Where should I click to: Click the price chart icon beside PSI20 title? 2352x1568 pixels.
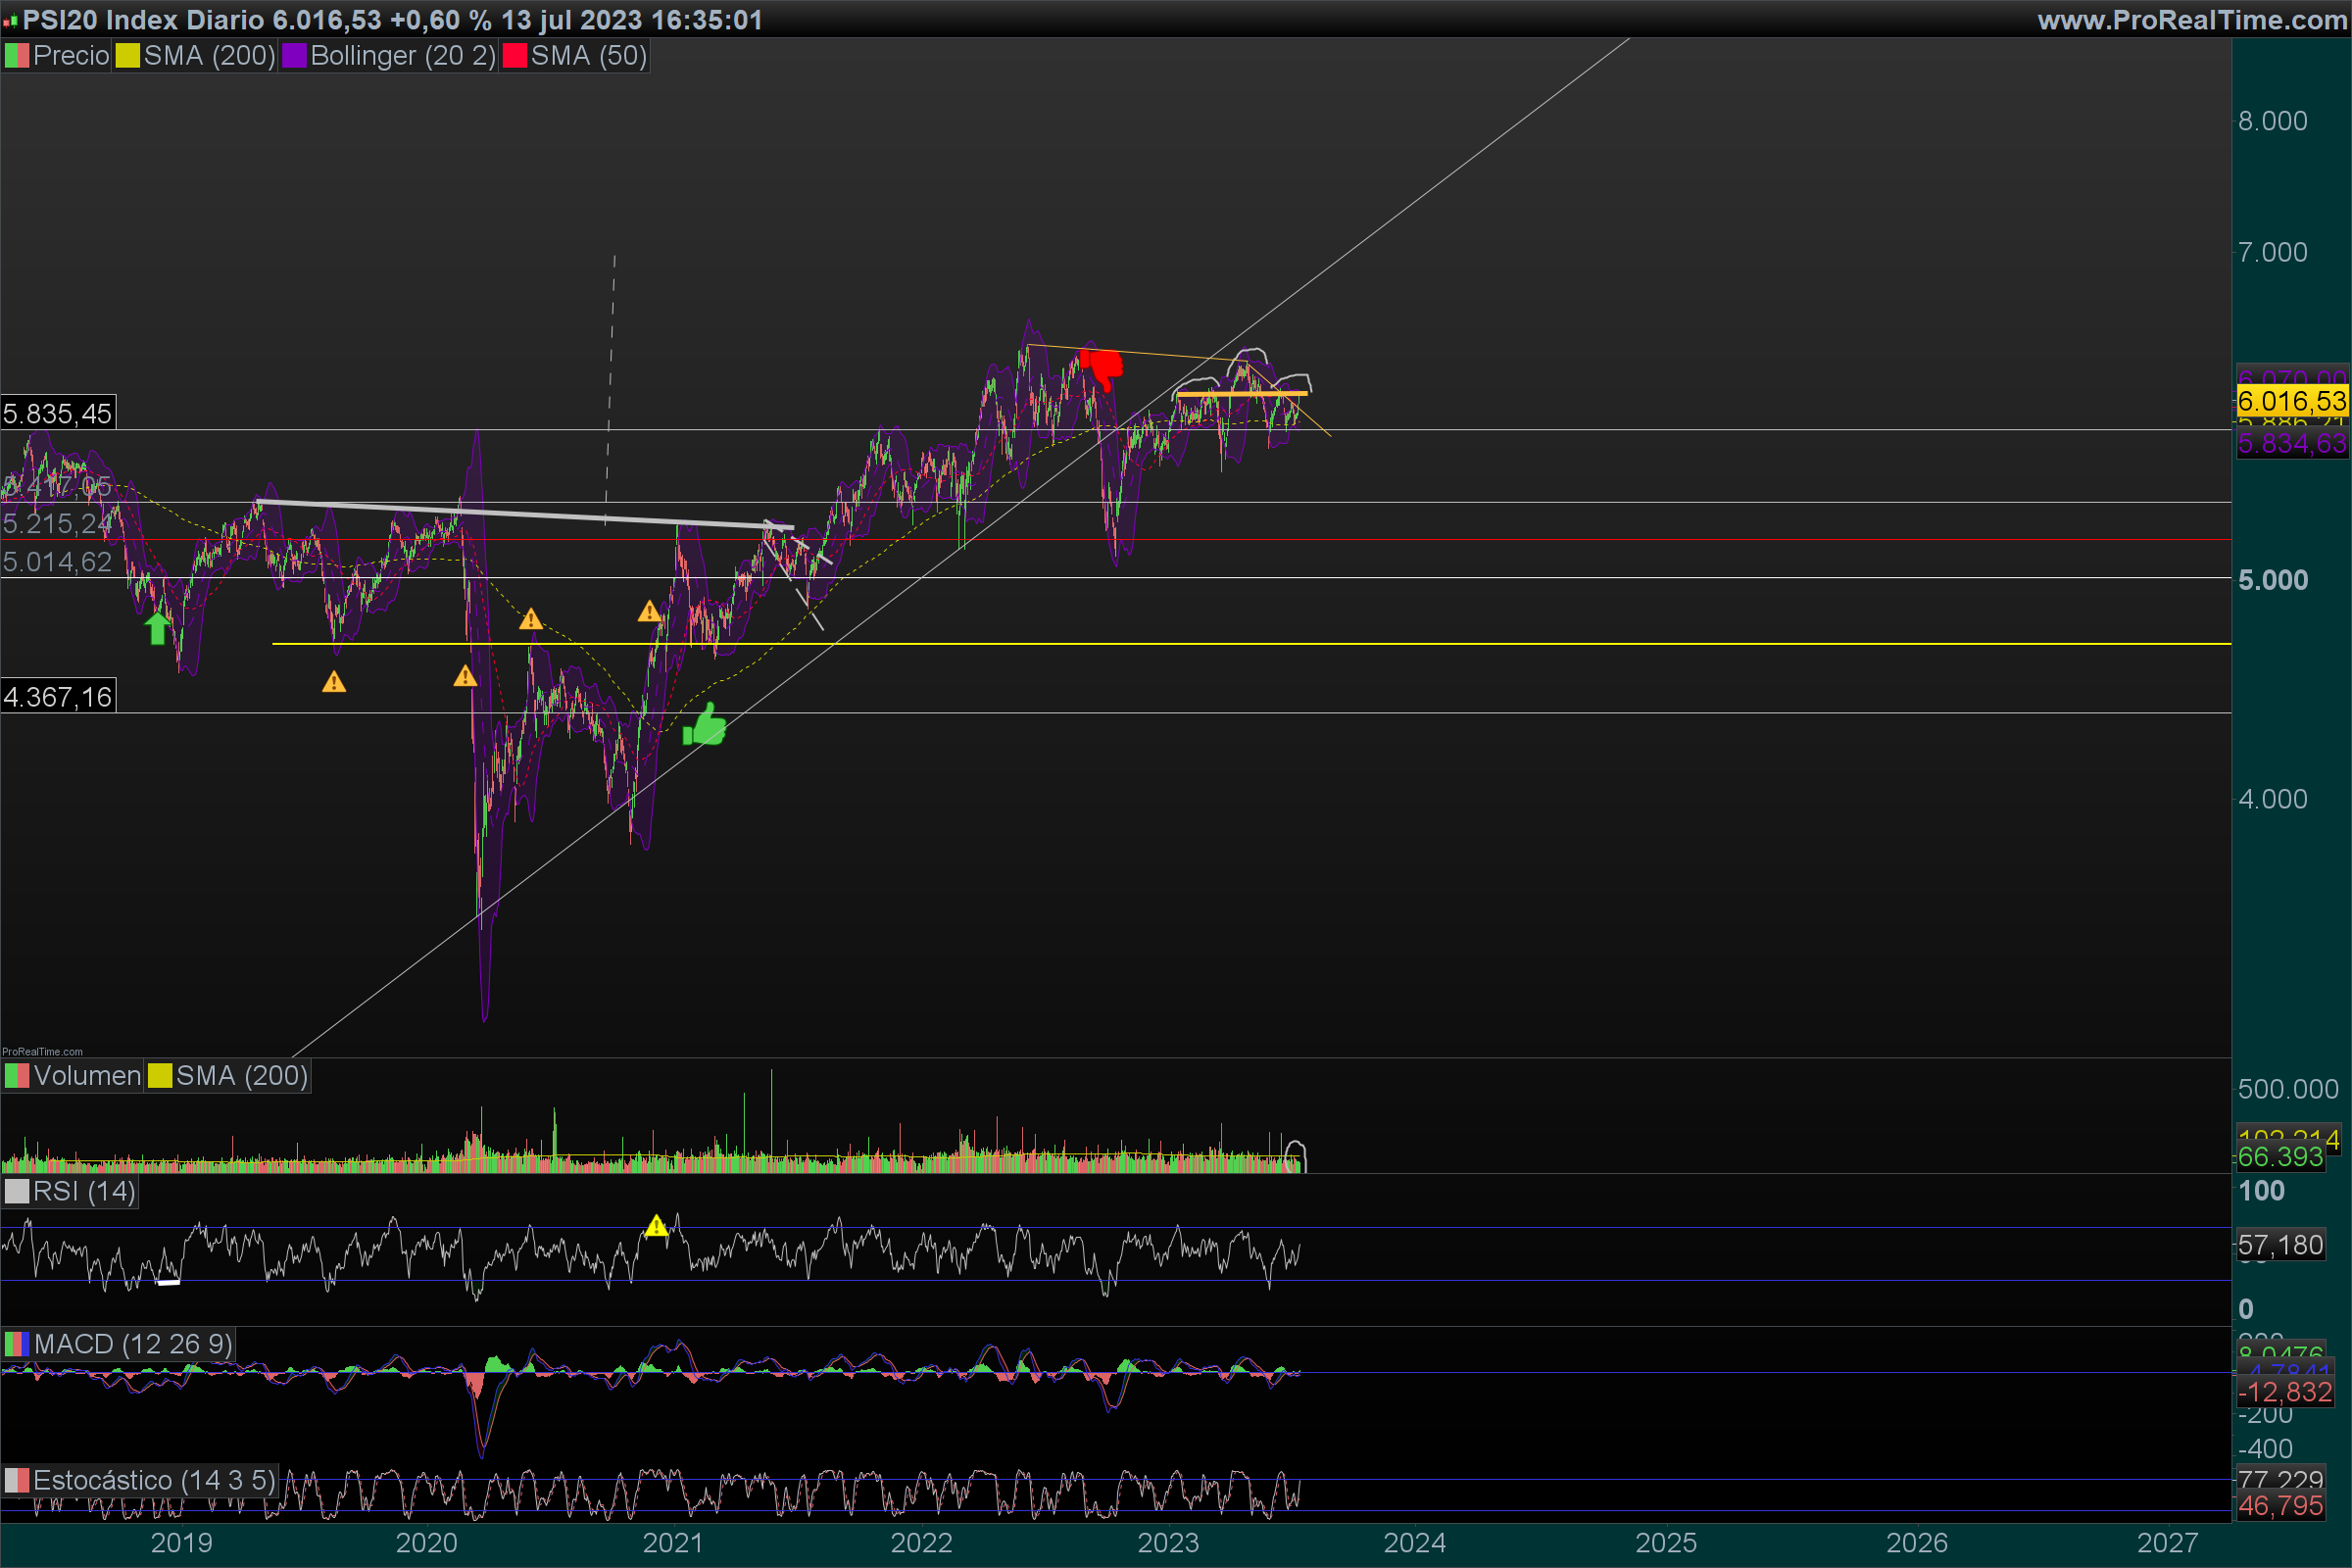pos(10,20)
